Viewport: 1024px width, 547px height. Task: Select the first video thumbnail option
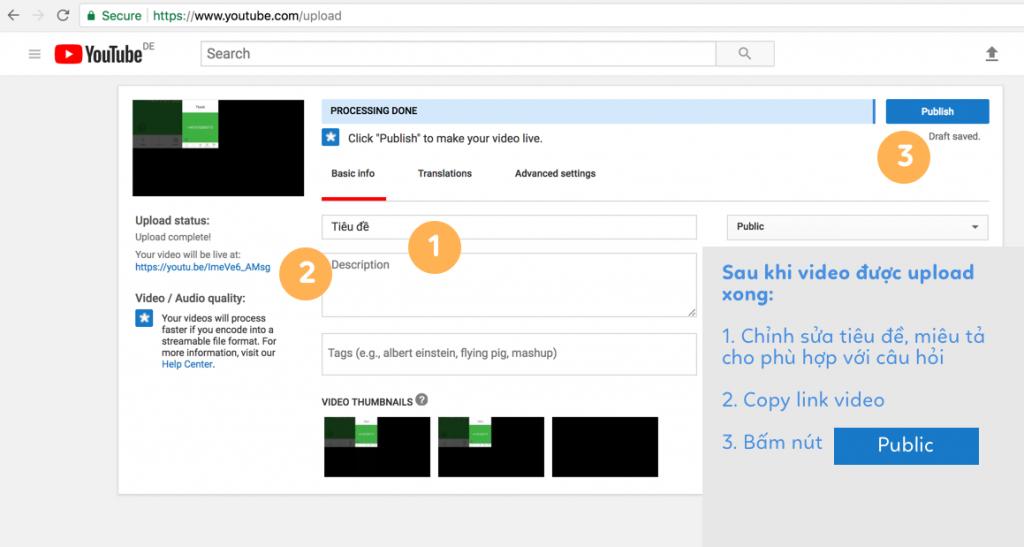(377, 447)
